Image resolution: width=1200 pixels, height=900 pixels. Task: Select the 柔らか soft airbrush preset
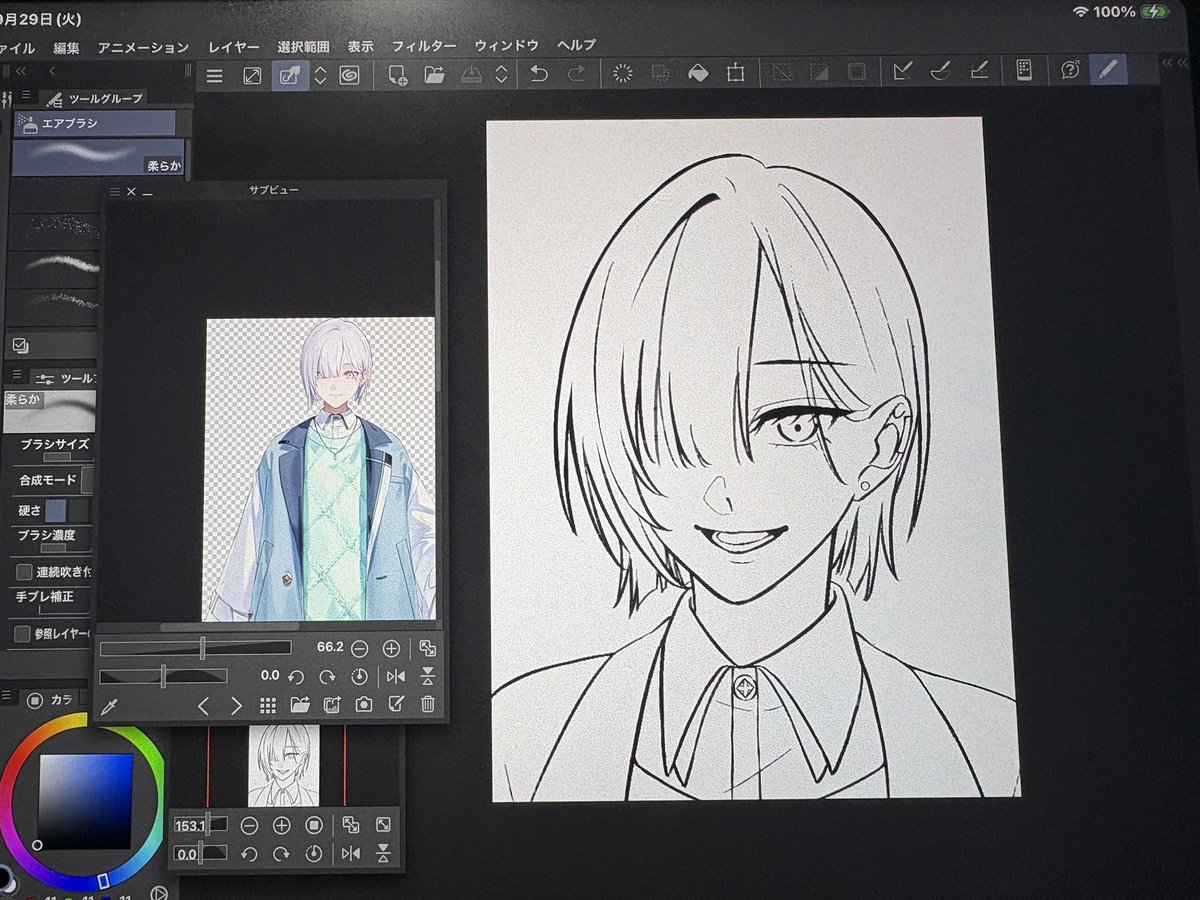click(x=98, y=158)
